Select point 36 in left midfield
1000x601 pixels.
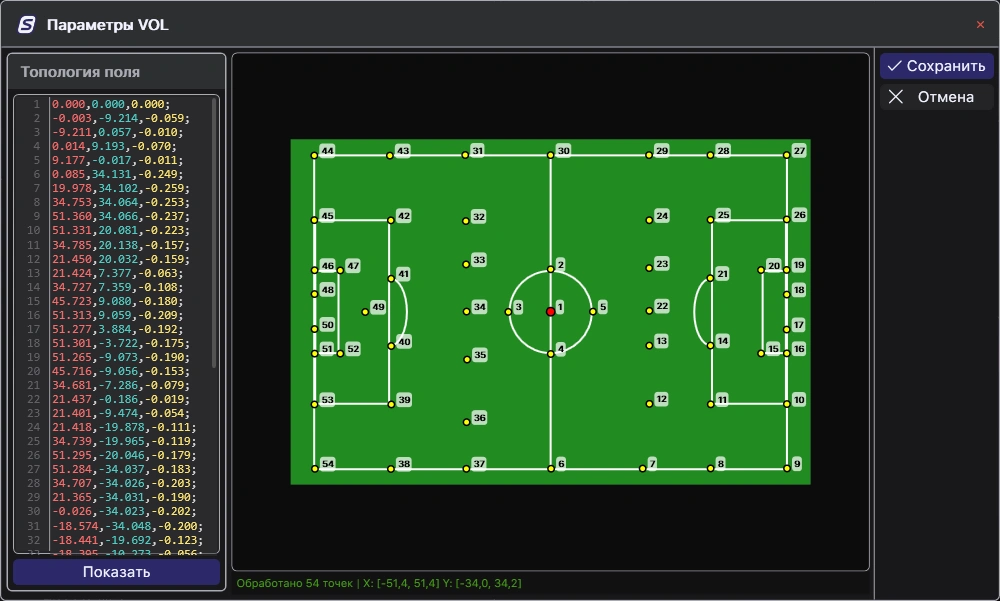click(466, 422)
